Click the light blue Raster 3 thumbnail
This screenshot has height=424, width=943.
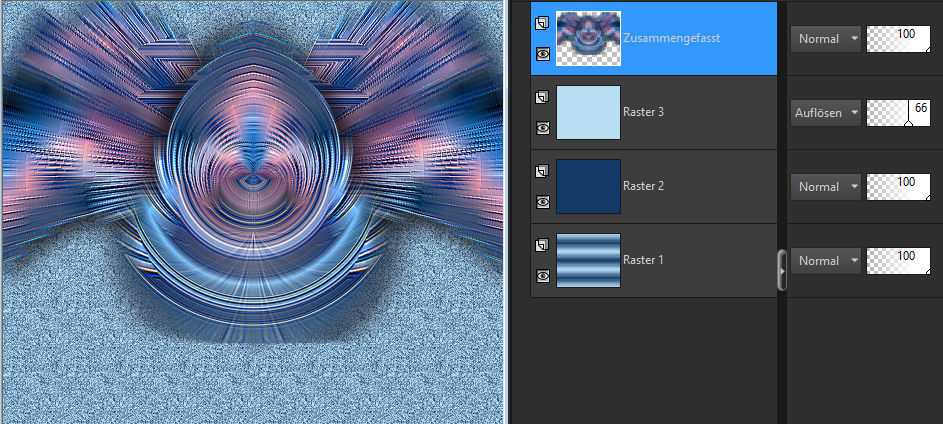click(588, 112)
